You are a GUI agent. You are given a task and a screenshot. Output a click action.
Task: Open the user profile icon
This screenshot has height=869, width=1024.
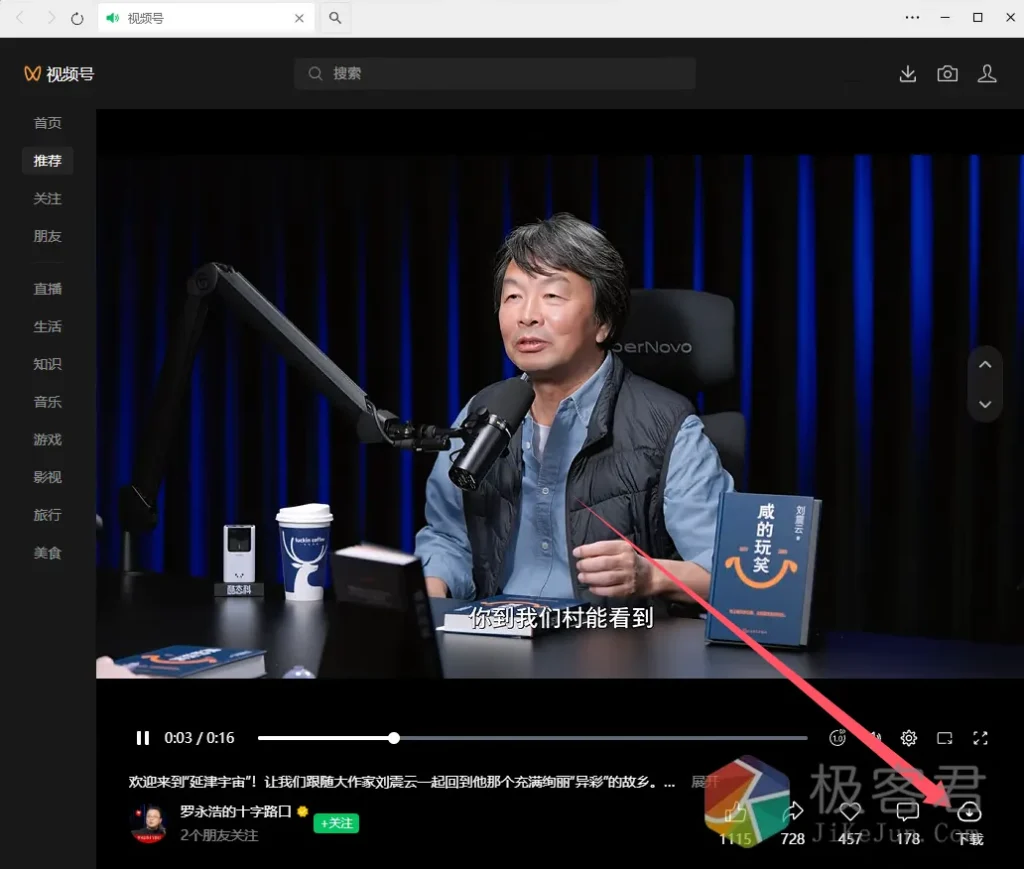pyautogui.click(x=987, y=74)
